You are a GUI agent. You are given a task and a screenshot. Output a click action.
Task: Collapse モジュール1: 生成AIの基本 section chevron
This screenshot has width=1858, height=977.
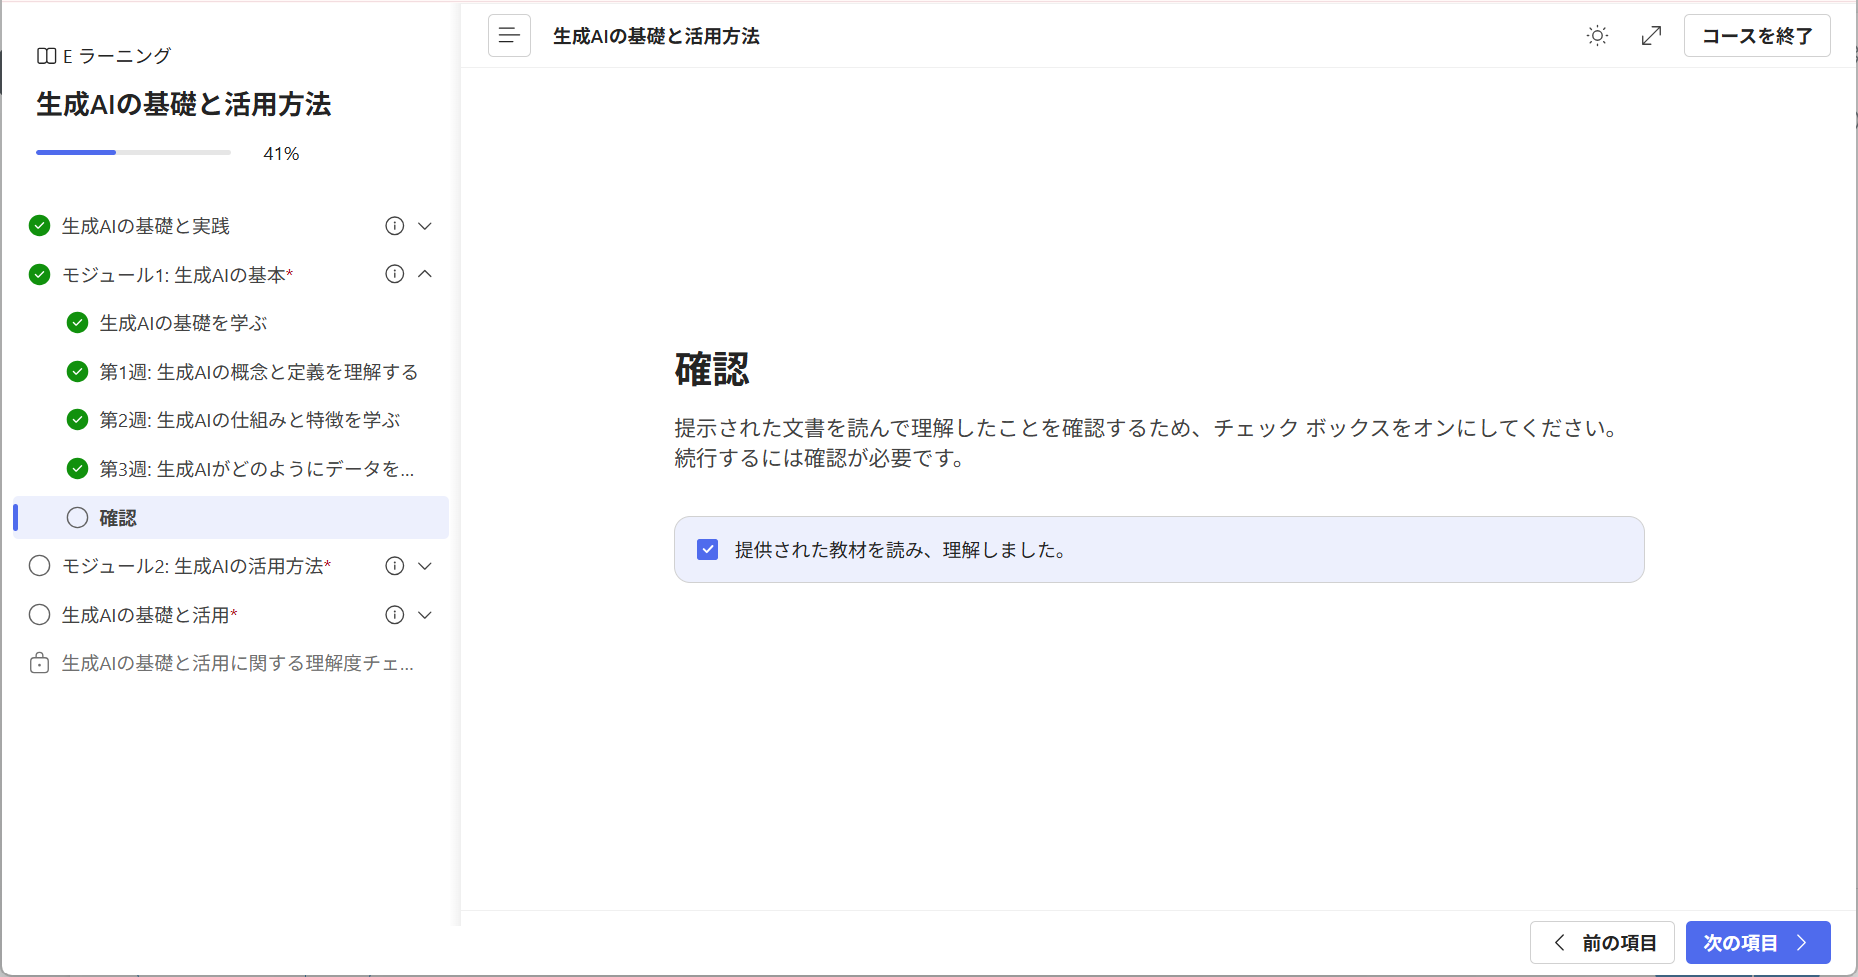tap(425, 274)
